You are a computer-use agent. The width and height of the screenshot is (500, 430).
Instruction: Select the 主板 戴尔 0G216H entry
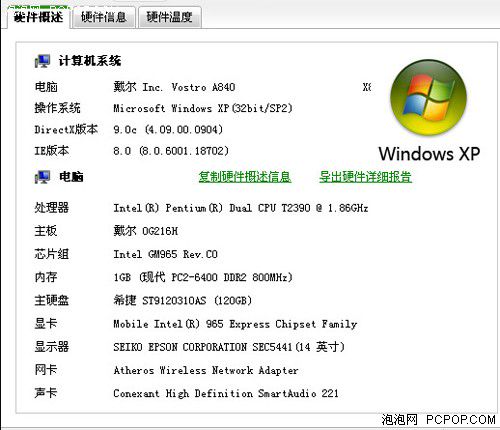pos(106,231)
